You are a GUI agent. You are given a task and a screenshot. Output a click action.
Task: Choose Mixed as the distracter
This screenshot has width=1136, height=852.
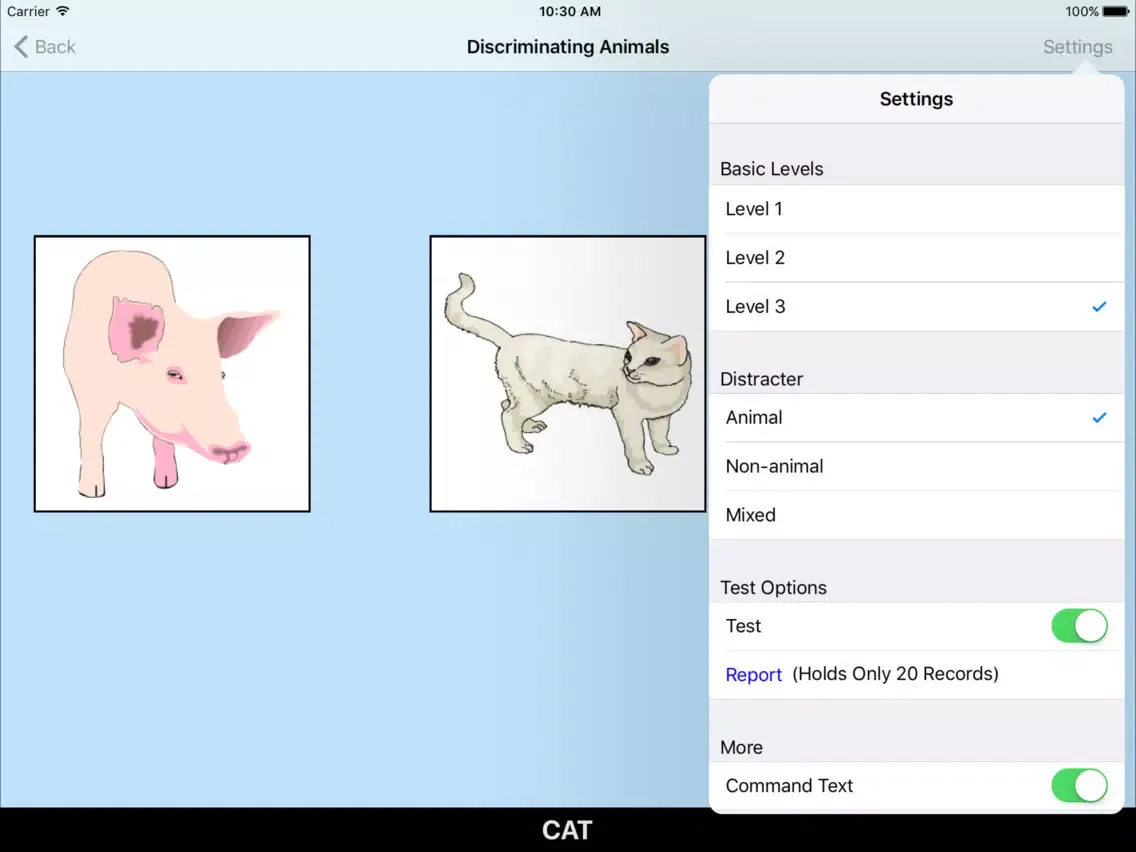pos(916,515)
